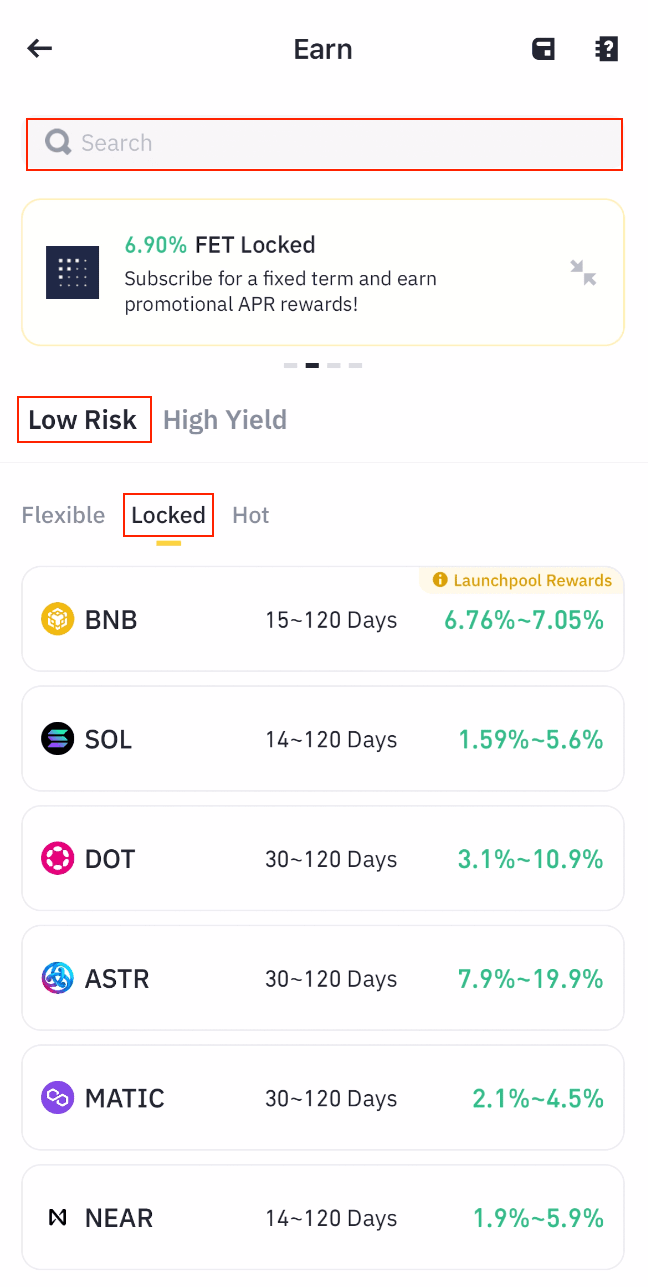The height and width of the screenshot is (1287, 648).
Task: Click the BNB coin icon
Action: [58, 620]
